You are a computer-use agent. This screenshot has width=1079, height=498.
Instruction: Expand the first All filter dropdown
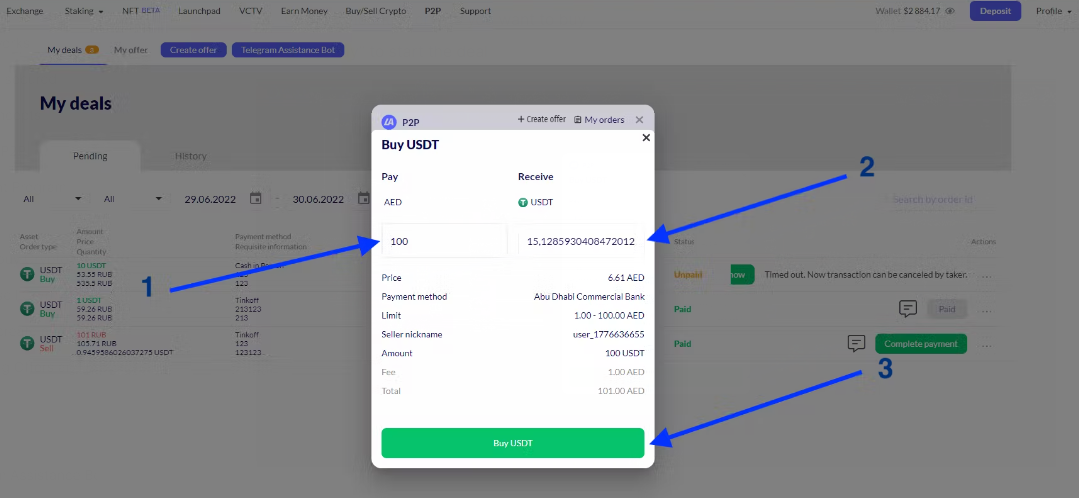click(52, 199)
